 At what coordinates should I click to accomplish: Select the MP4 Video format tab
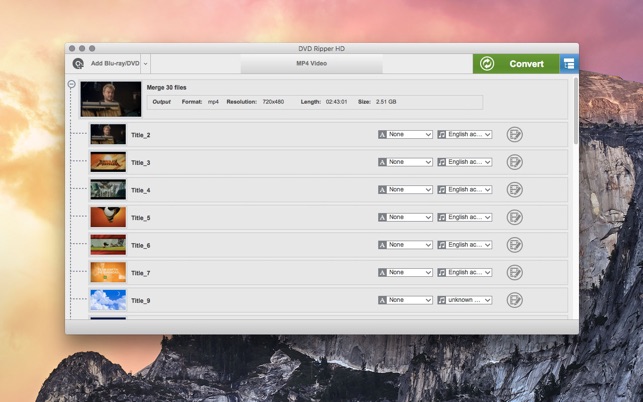pos(311,64)
